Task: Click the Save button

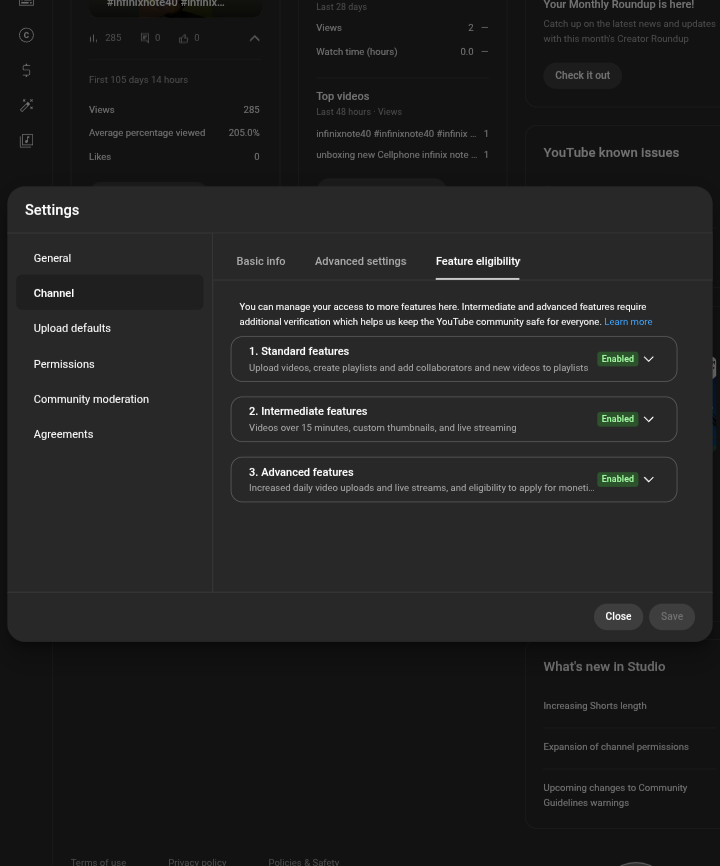Action: pyautogui.click(x=671, y=616)
